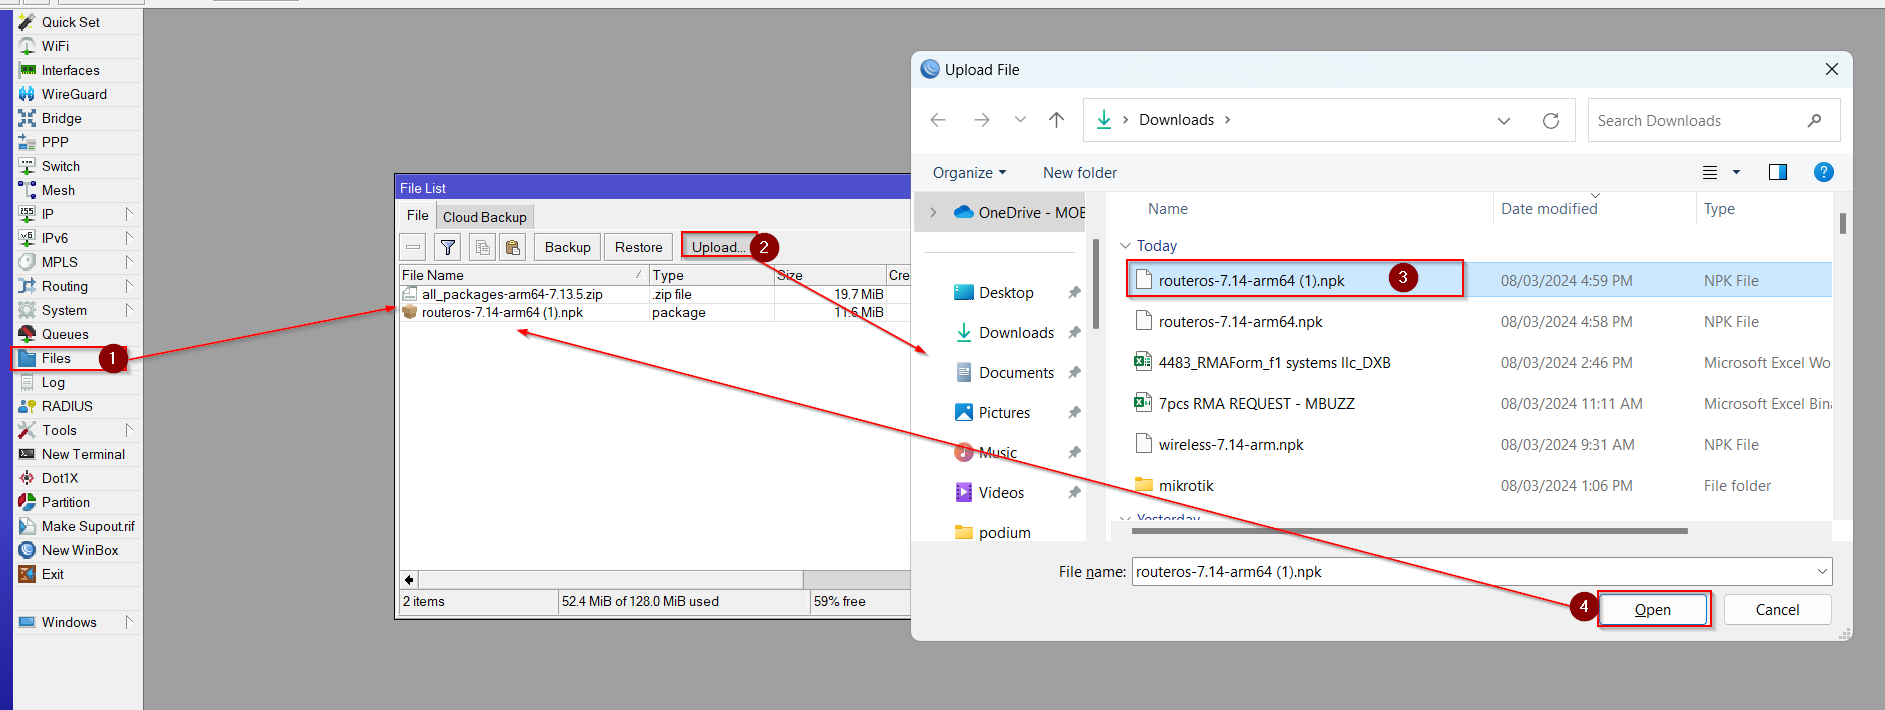Viewport: 1885px width, 710px height.
Task: Click Documents in quick access
Action: pyautogui.click(x=1015, y=372)
